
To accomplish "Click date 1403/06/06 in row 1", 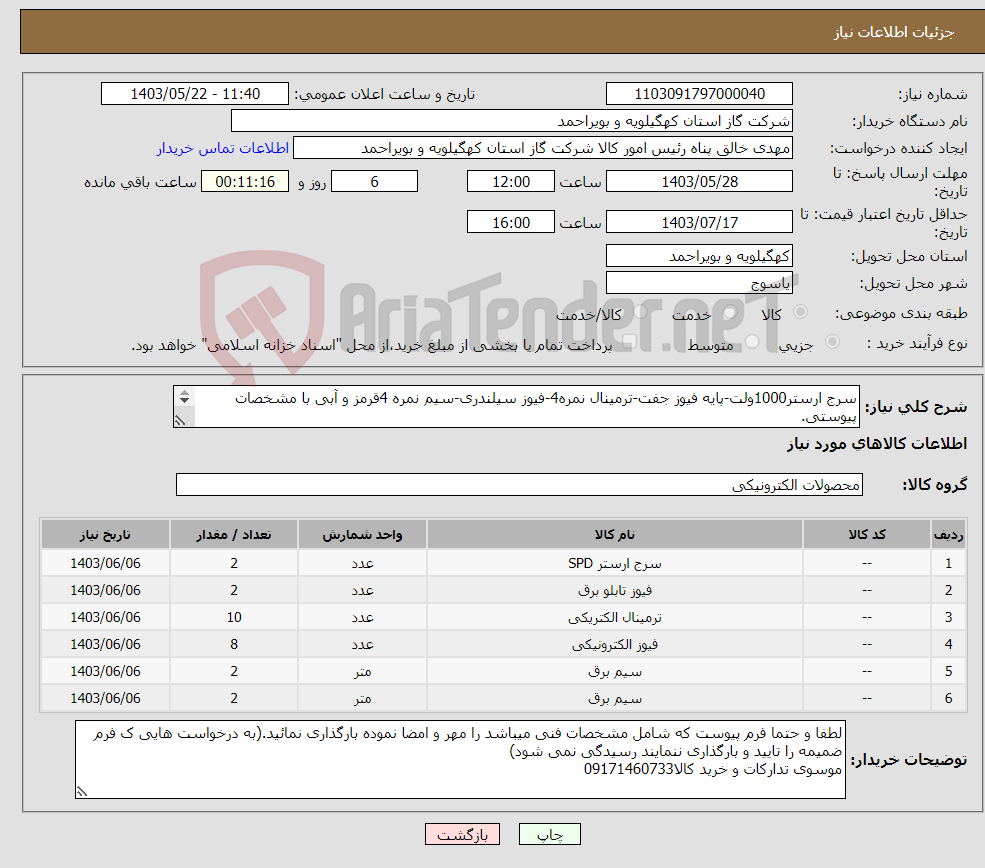I will tap(106, 563).
